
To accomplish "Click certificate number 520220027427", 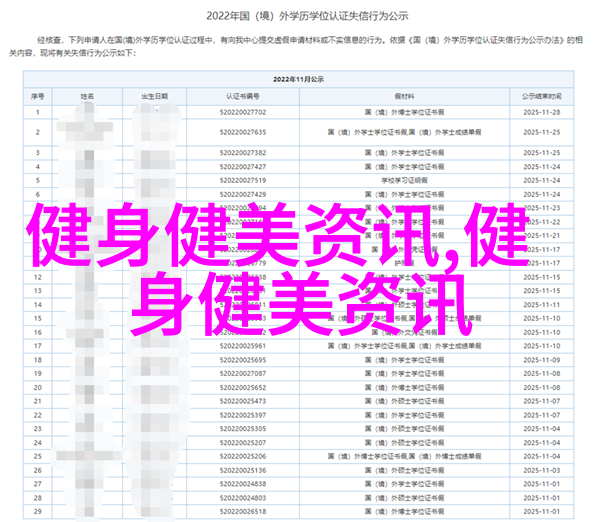I will [241, 166].
